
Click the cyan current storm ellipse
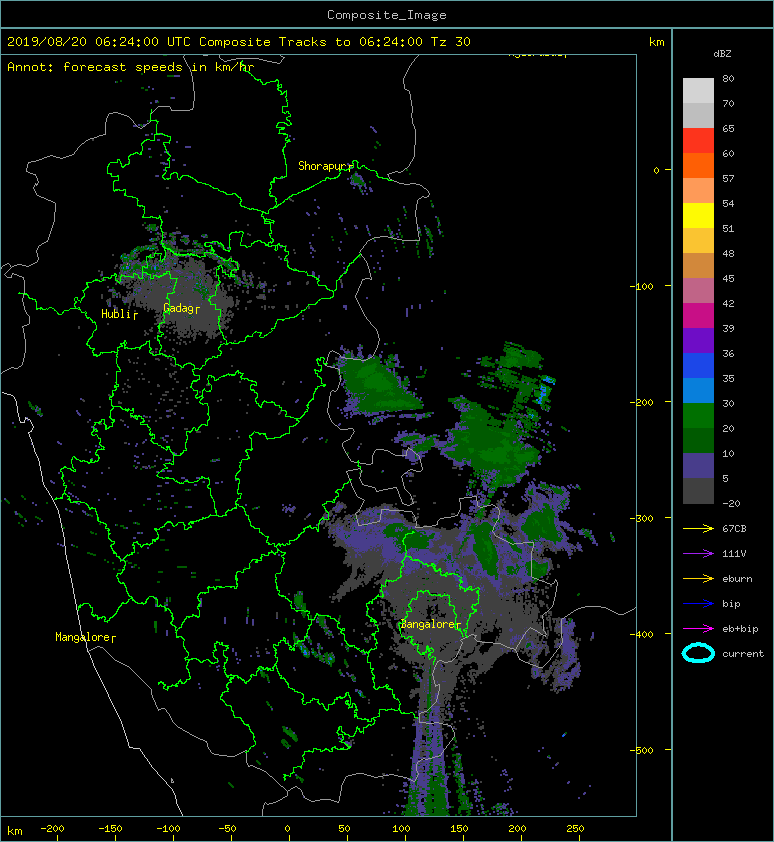[x=698, y=654]
